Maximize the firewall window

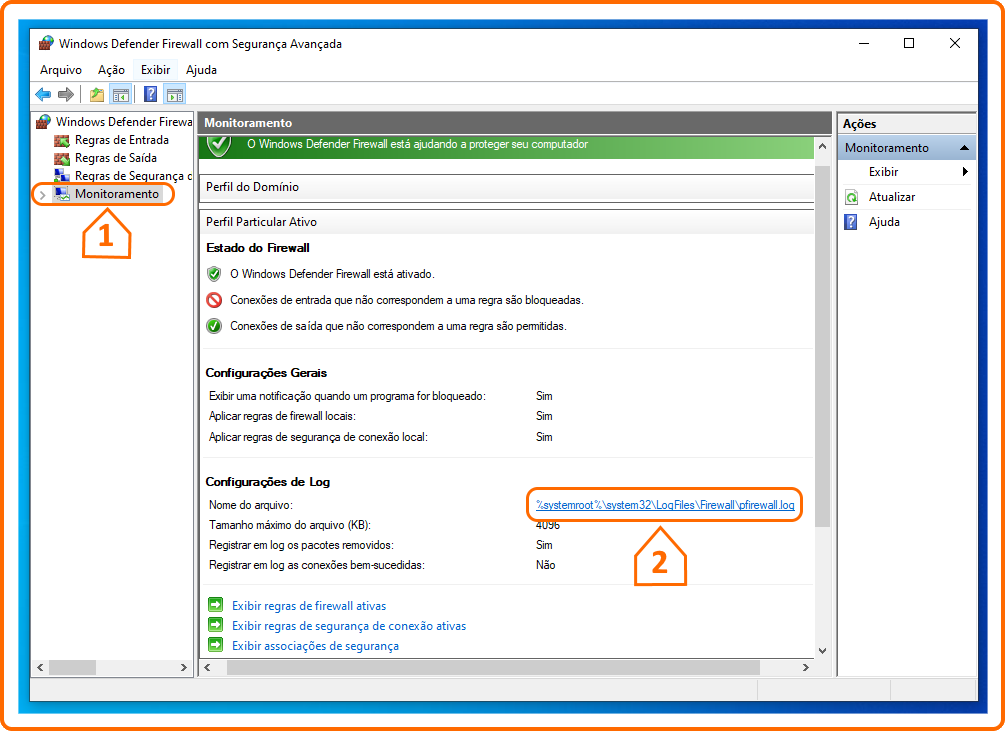pos(909,43)
